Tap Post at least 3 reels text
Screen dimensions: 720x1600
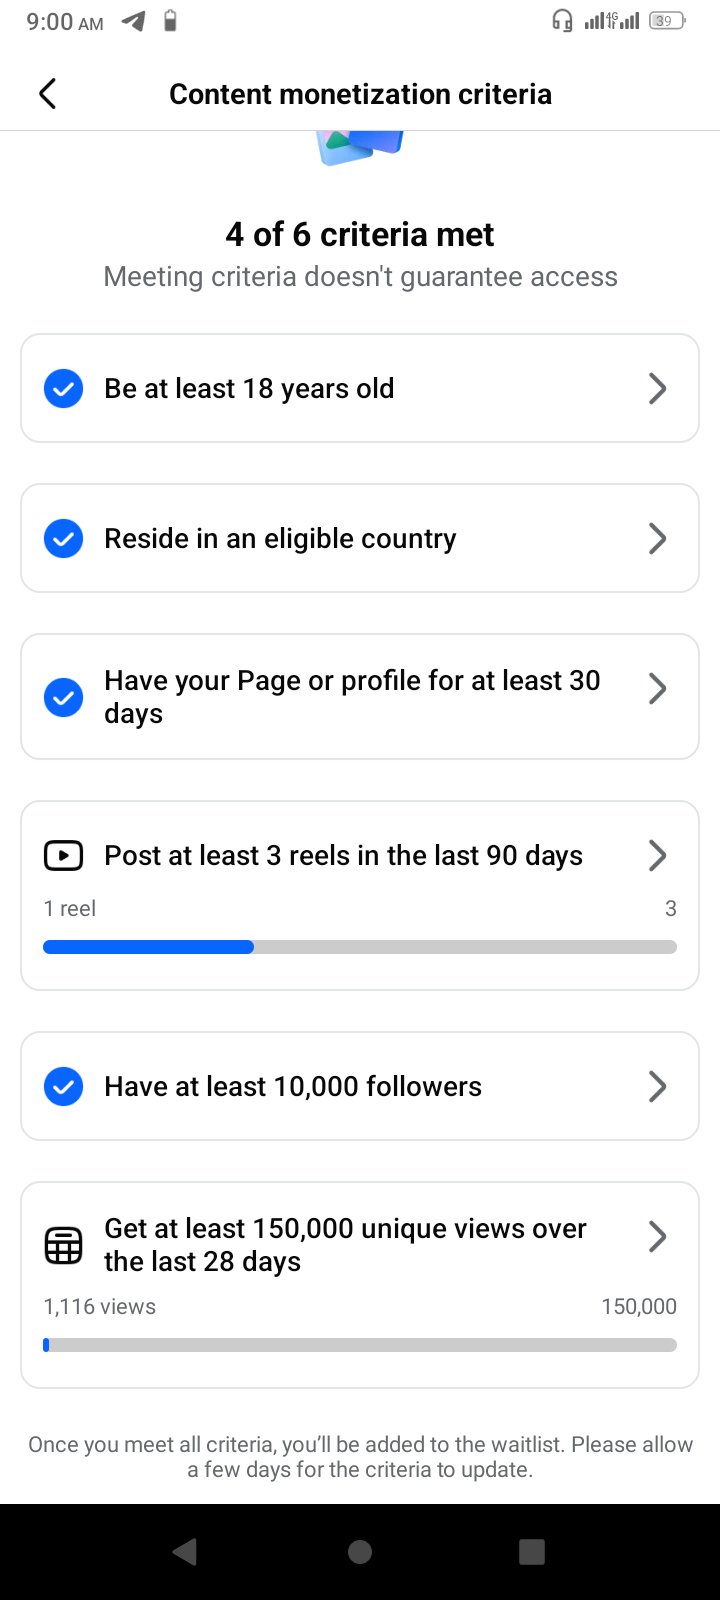(343, 856)
